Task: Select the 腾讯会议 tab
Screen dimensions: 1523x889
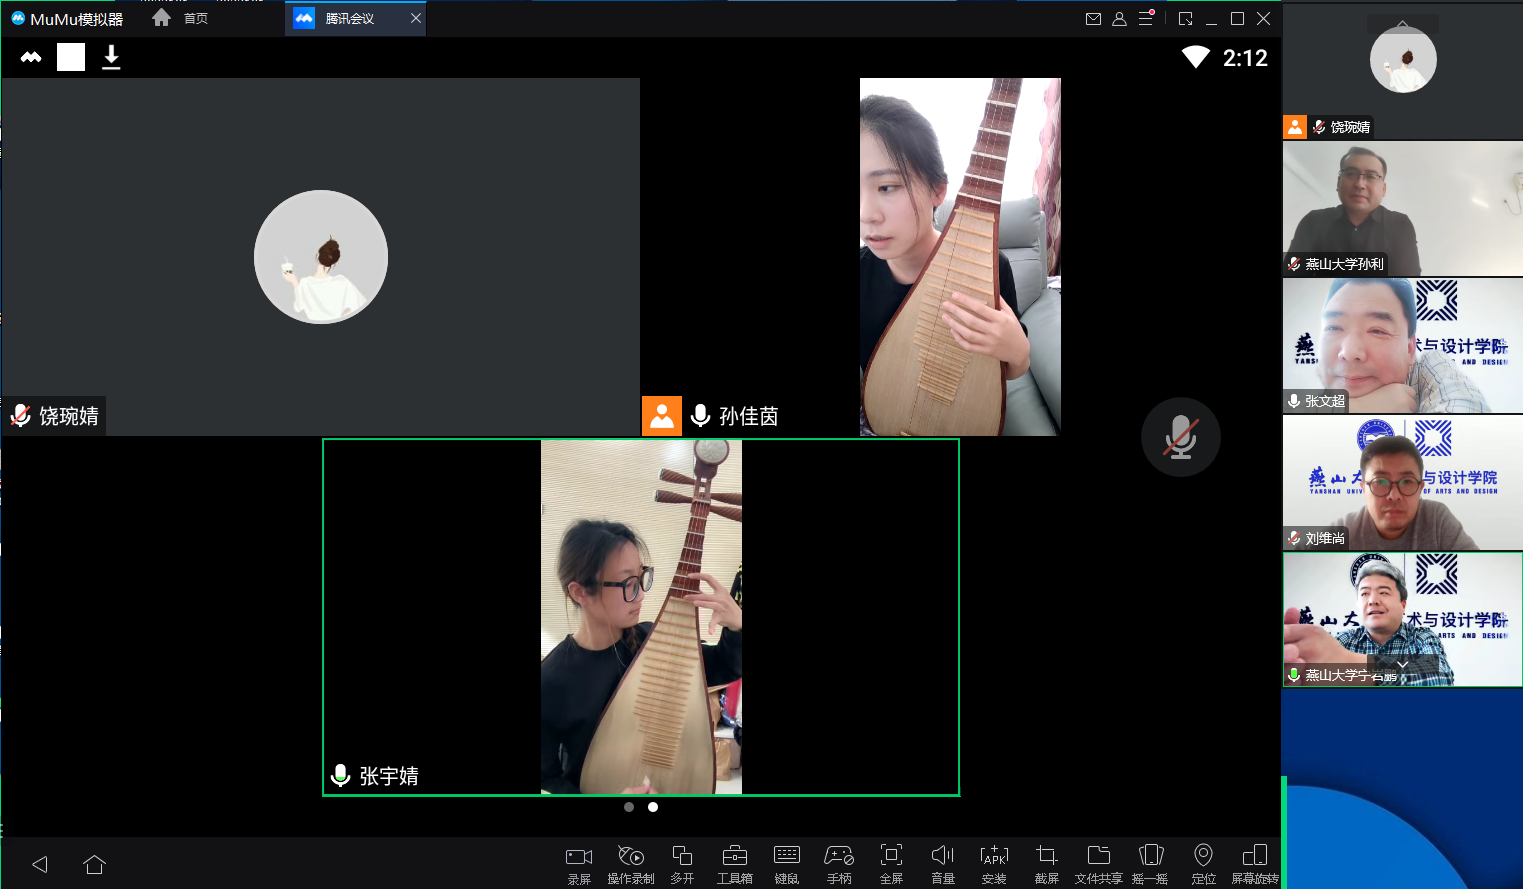Action: (x=348, y=19)
